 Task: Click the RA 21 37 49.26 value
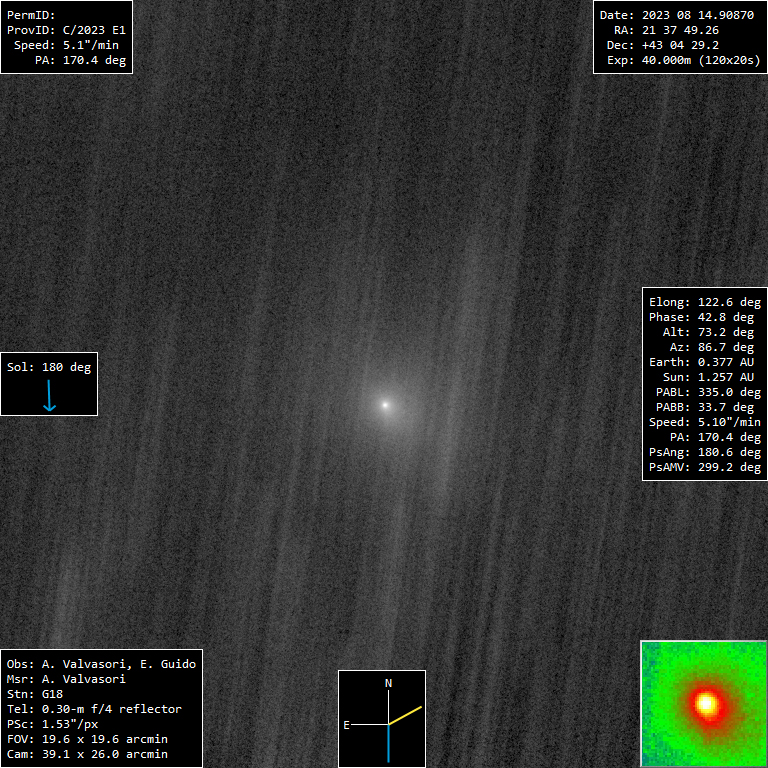point(673,30)
